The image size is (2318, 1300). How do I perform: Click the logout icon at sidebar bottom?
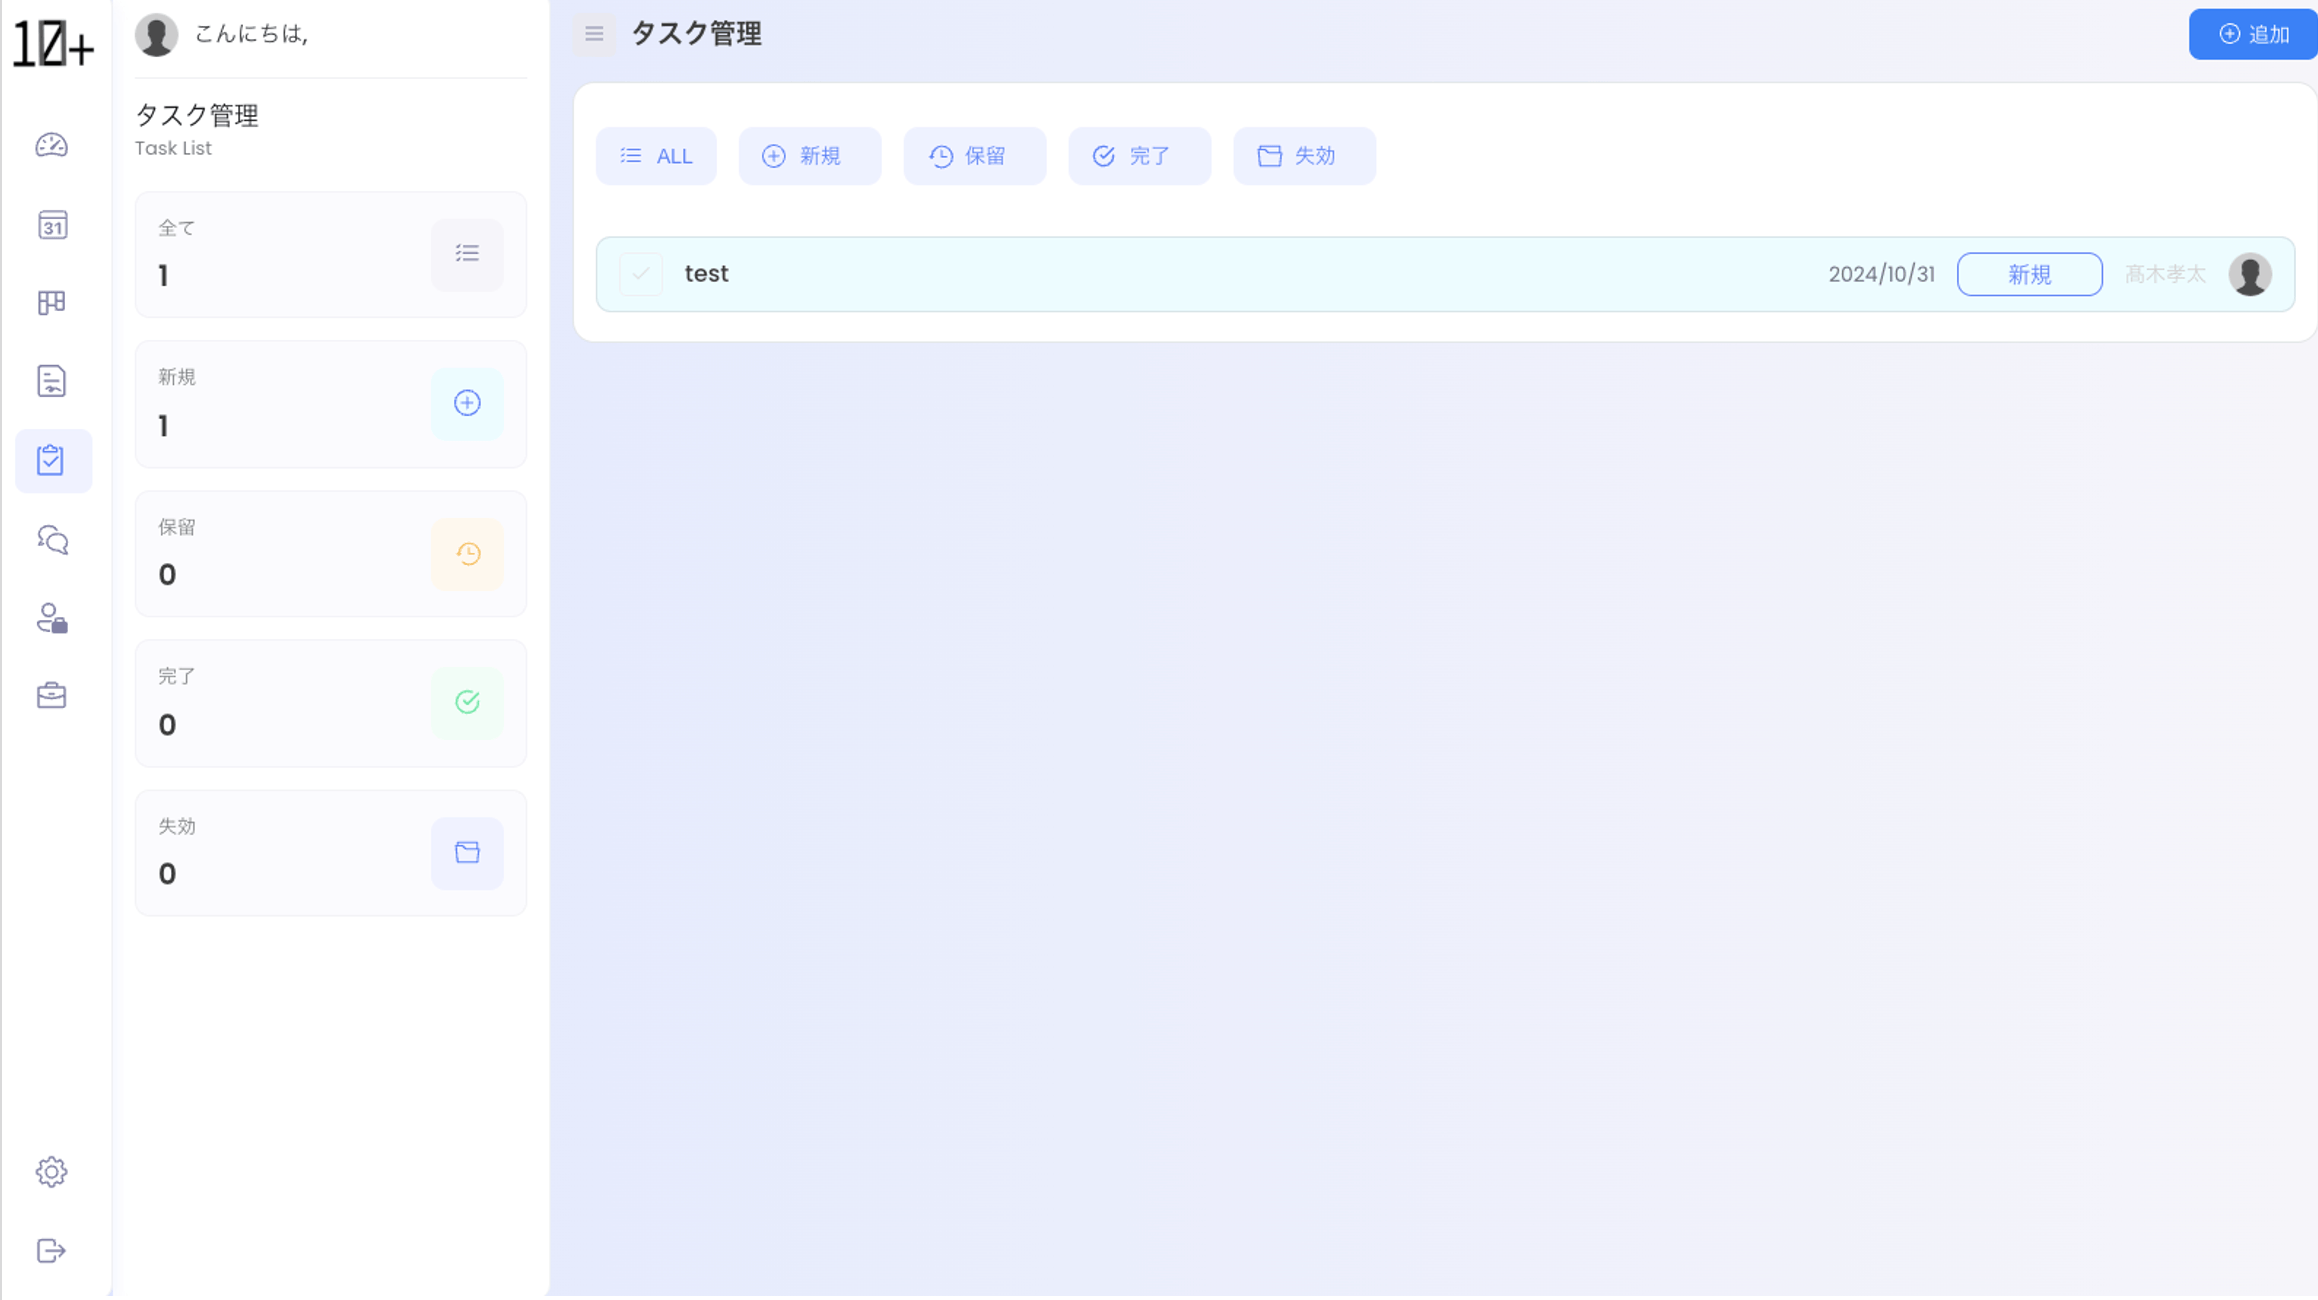52,1251
